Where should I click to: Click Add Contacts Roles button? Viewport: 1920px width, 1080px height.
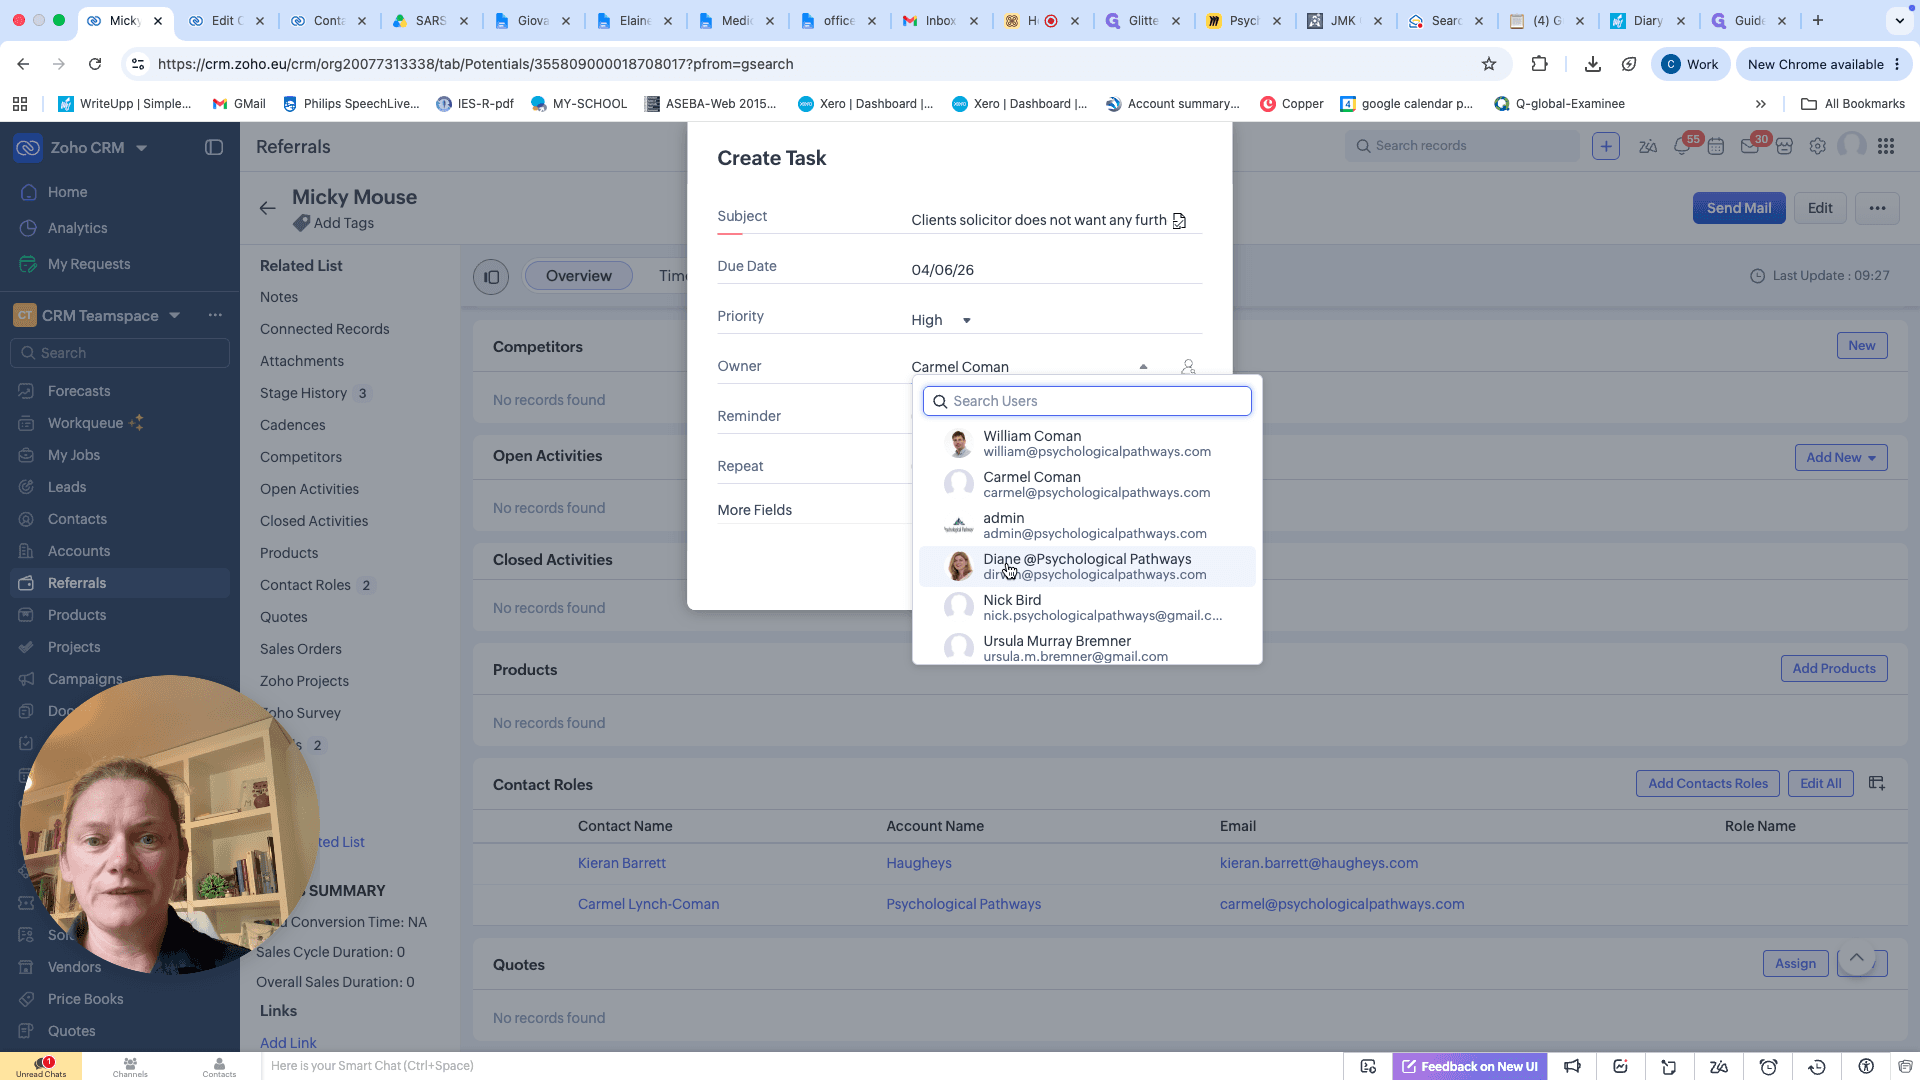(x=1707, y=783)
